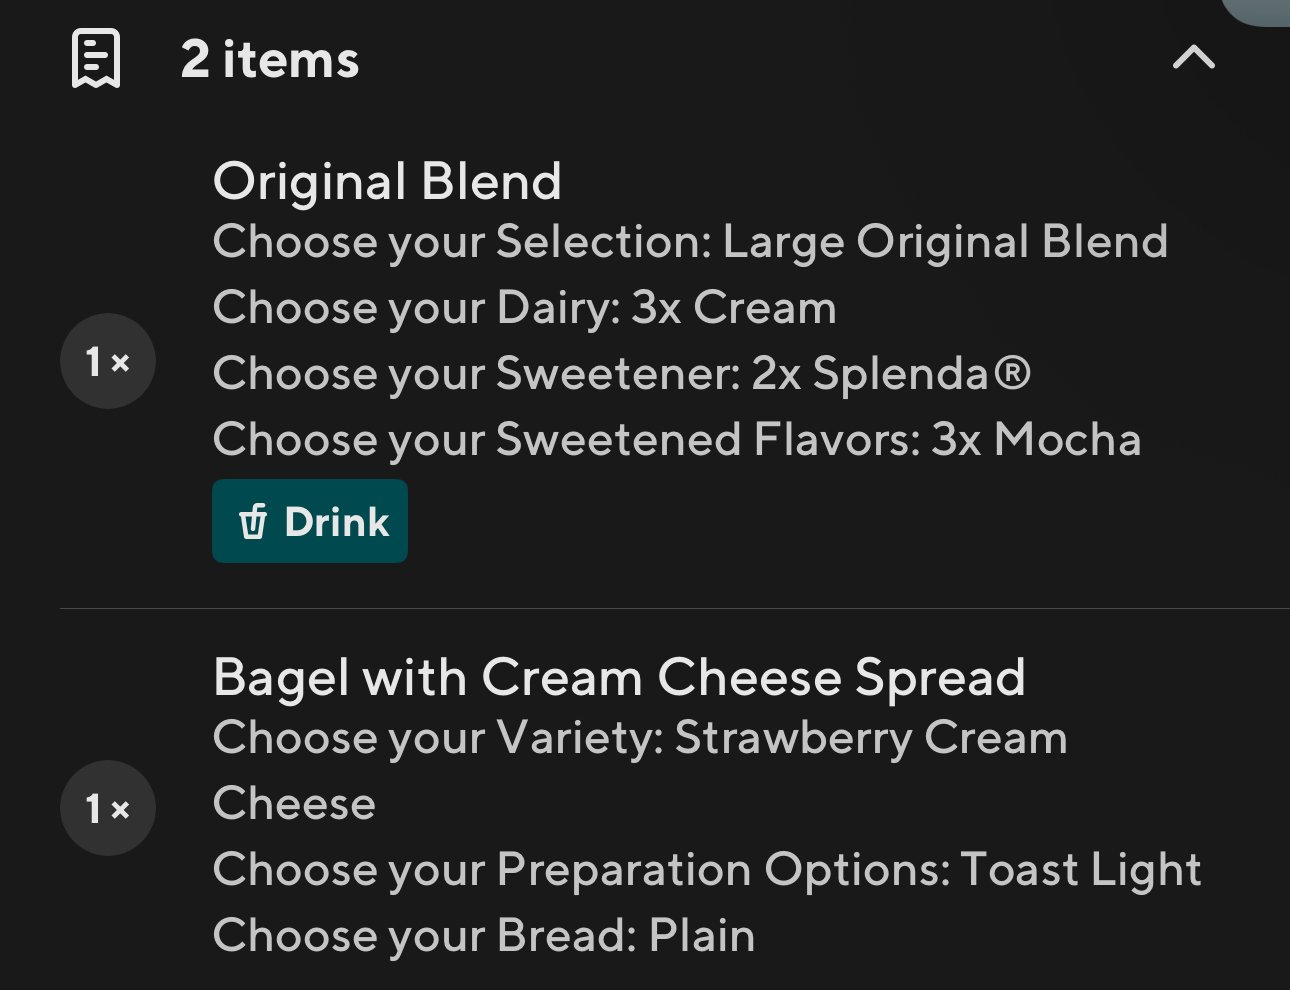Viewport: 1290px width, 990px height.
Task: Select the 2x Splenda sweetener line
Action: (x=621, y=374)
